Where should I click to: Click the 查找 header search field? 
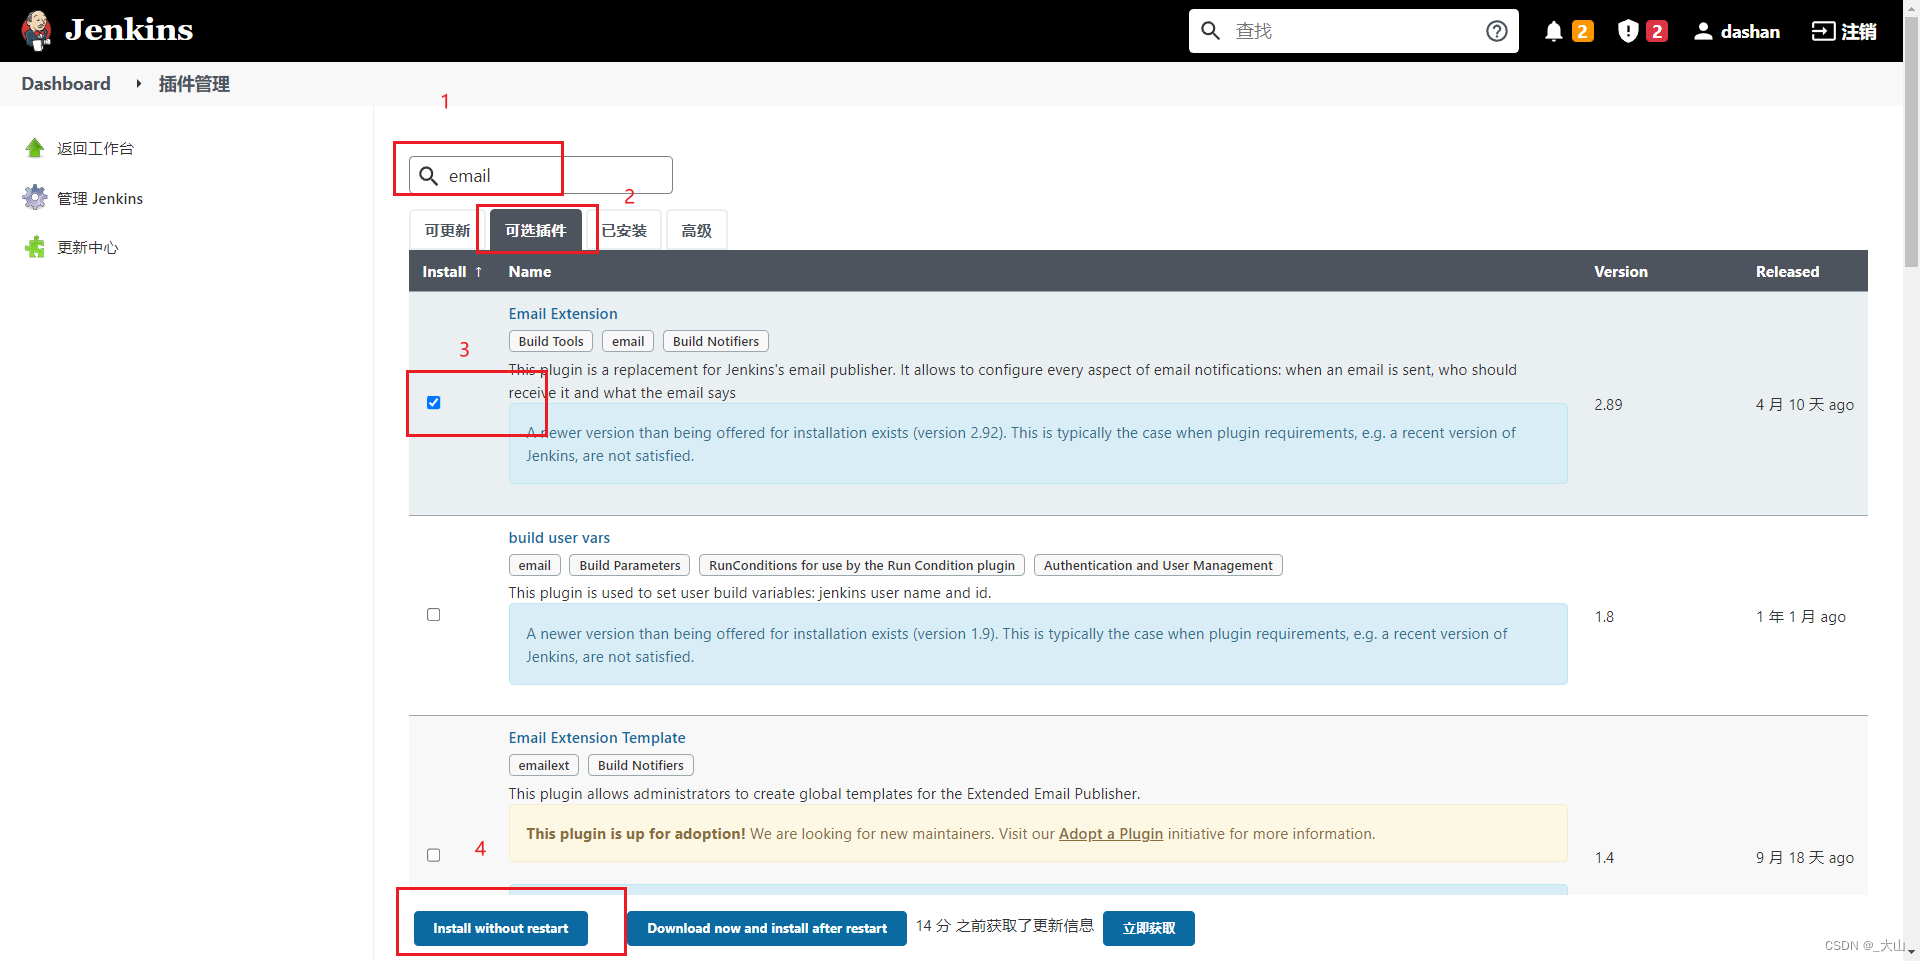coord(1354,31)
